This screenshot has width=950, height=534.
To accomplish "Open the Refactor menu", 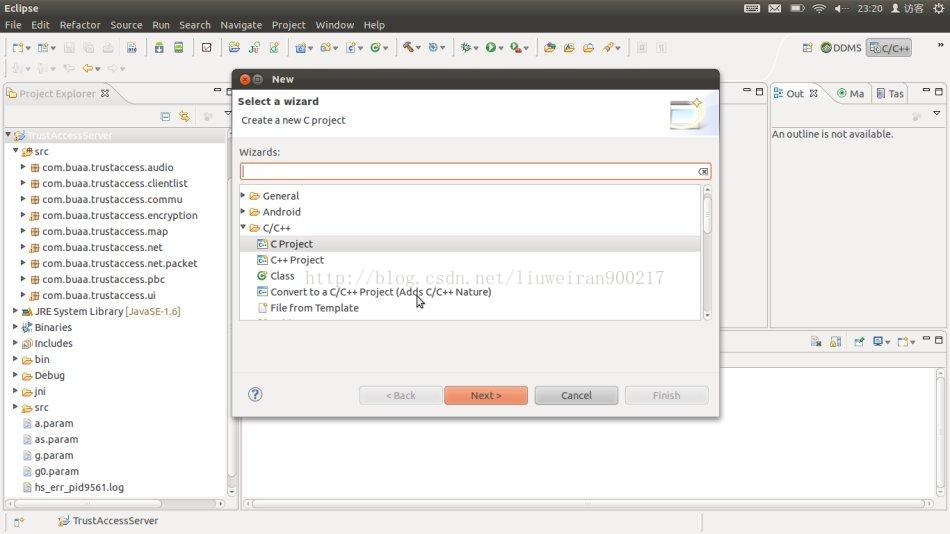I will tap(80, 25).
